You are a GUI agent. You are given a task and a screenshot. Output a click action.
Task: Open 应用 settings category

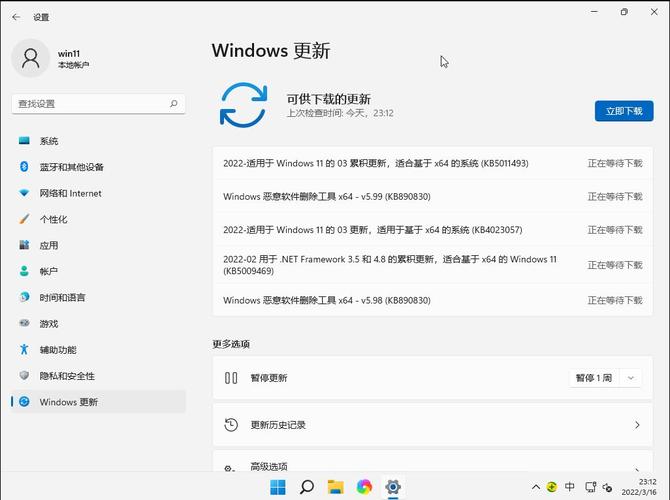(x=98, y=245)
